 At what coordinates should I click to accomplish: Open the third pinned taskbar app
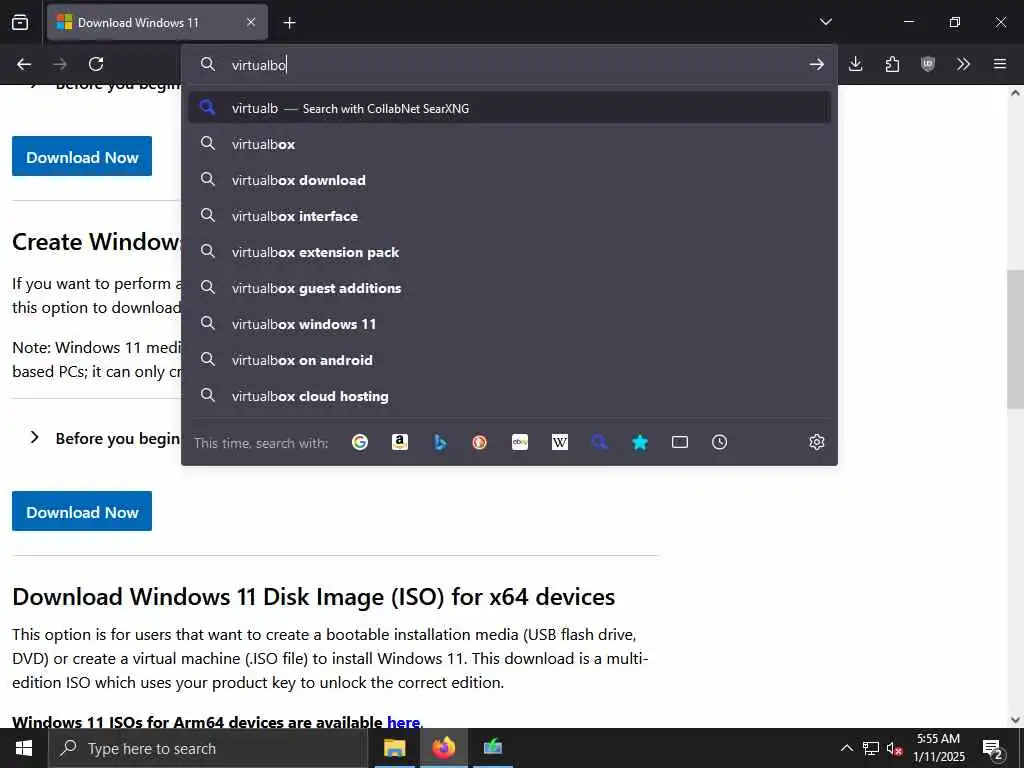tap(492, 748)
